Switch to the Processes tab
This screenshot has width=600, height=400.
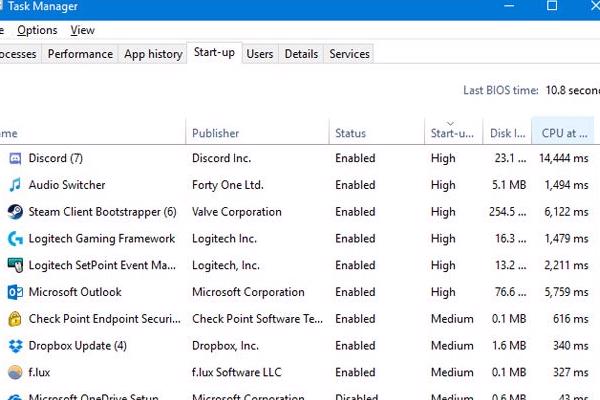tap(18, 54)
